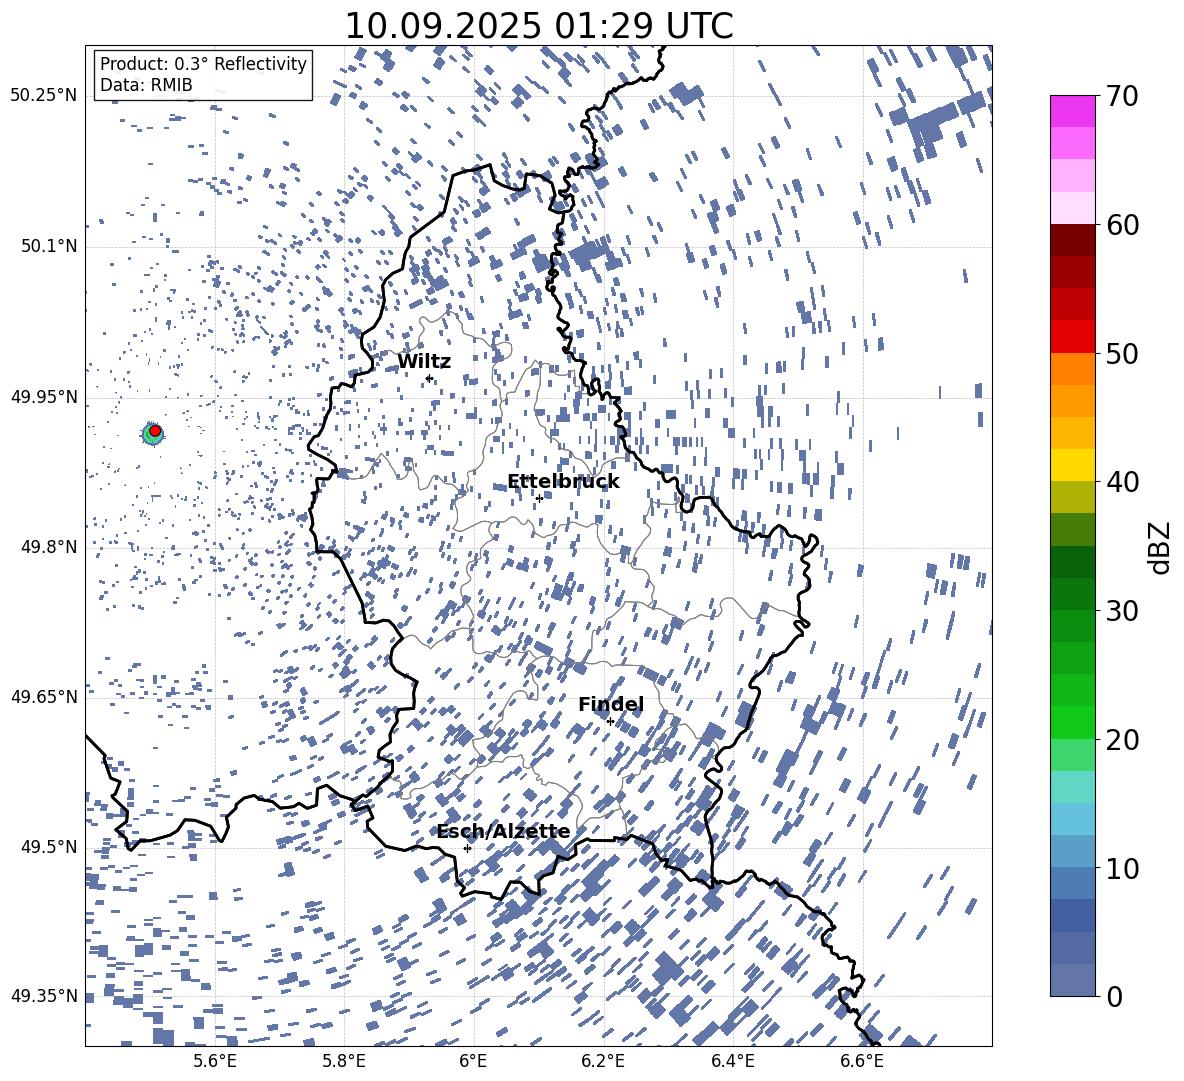The image size is (1184, 1081).
Task: Click the 49.65°N latitude label
Action: tap(44, 696)
